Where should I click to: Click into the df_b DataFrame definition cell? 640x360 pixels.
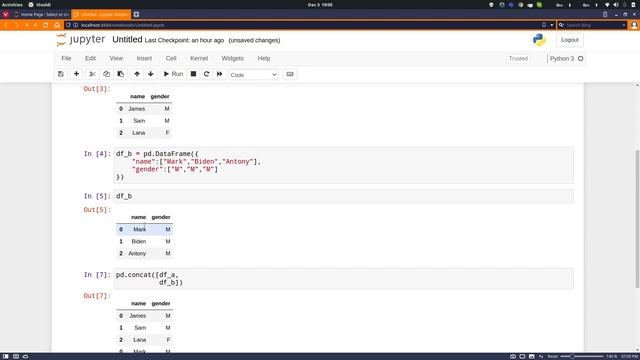pyautogui.click(x=344, y=165)
